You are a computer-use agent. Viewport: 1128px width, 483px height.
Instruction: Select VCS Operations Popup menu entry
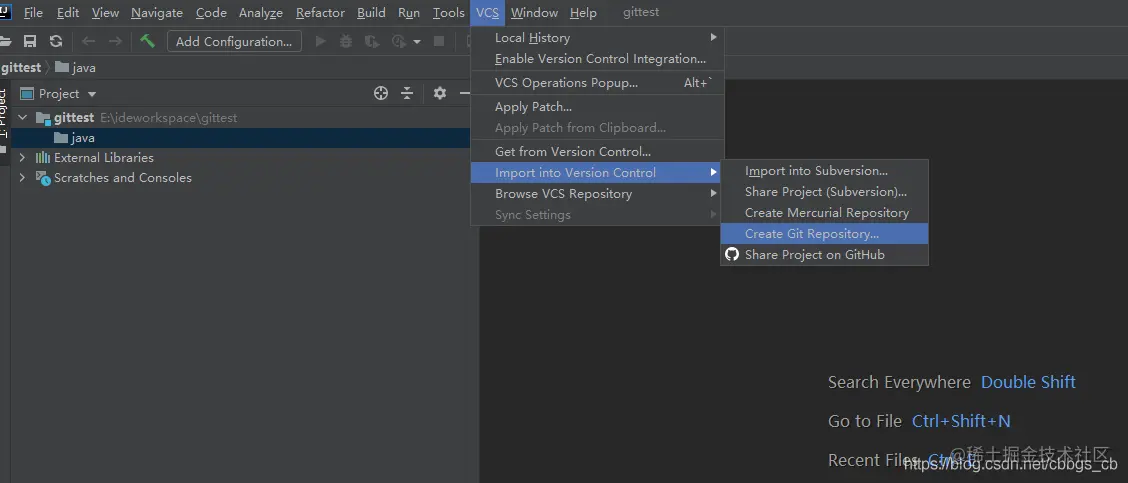(597, 83)
